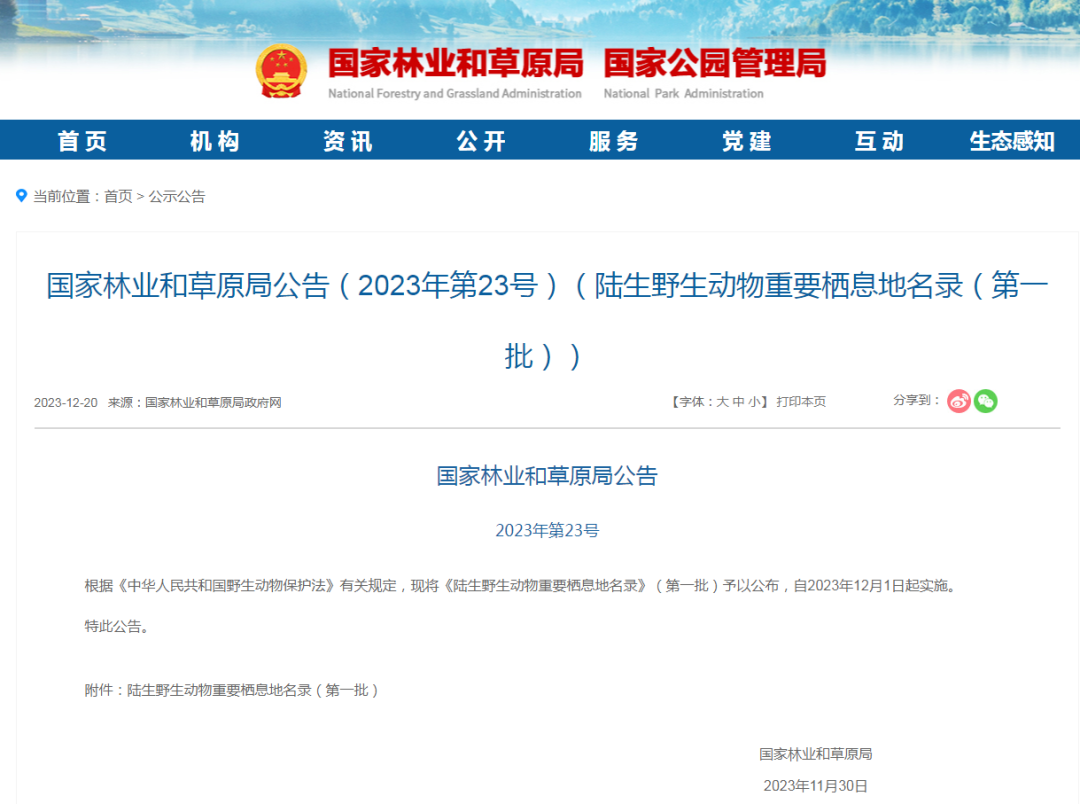The height and width of the screenshot is (804, 1080).
Task: Click source text 国家林业和草原局政府网
Action: [x=213, y=402]
